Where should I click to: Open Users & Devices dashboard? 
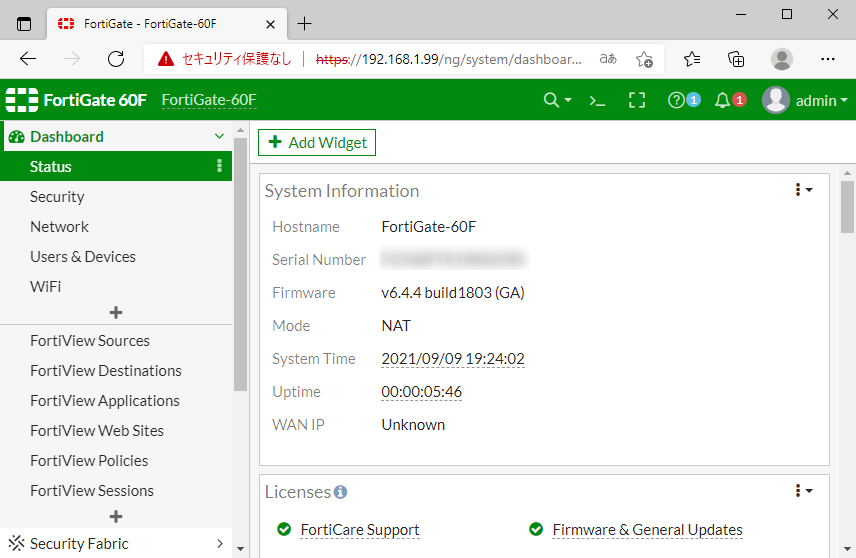[x=83, y=257]
